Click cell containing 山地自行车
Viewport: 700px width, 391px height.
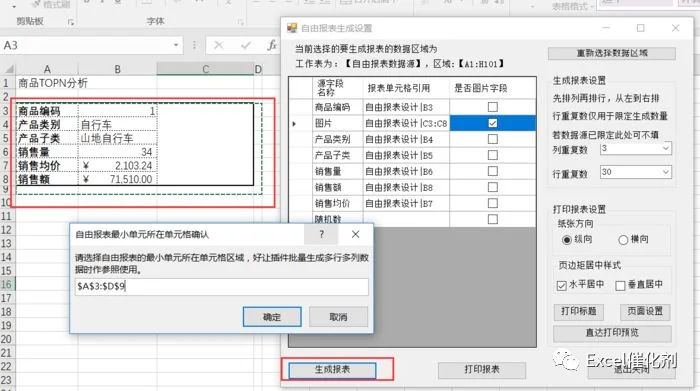point(117,138)
